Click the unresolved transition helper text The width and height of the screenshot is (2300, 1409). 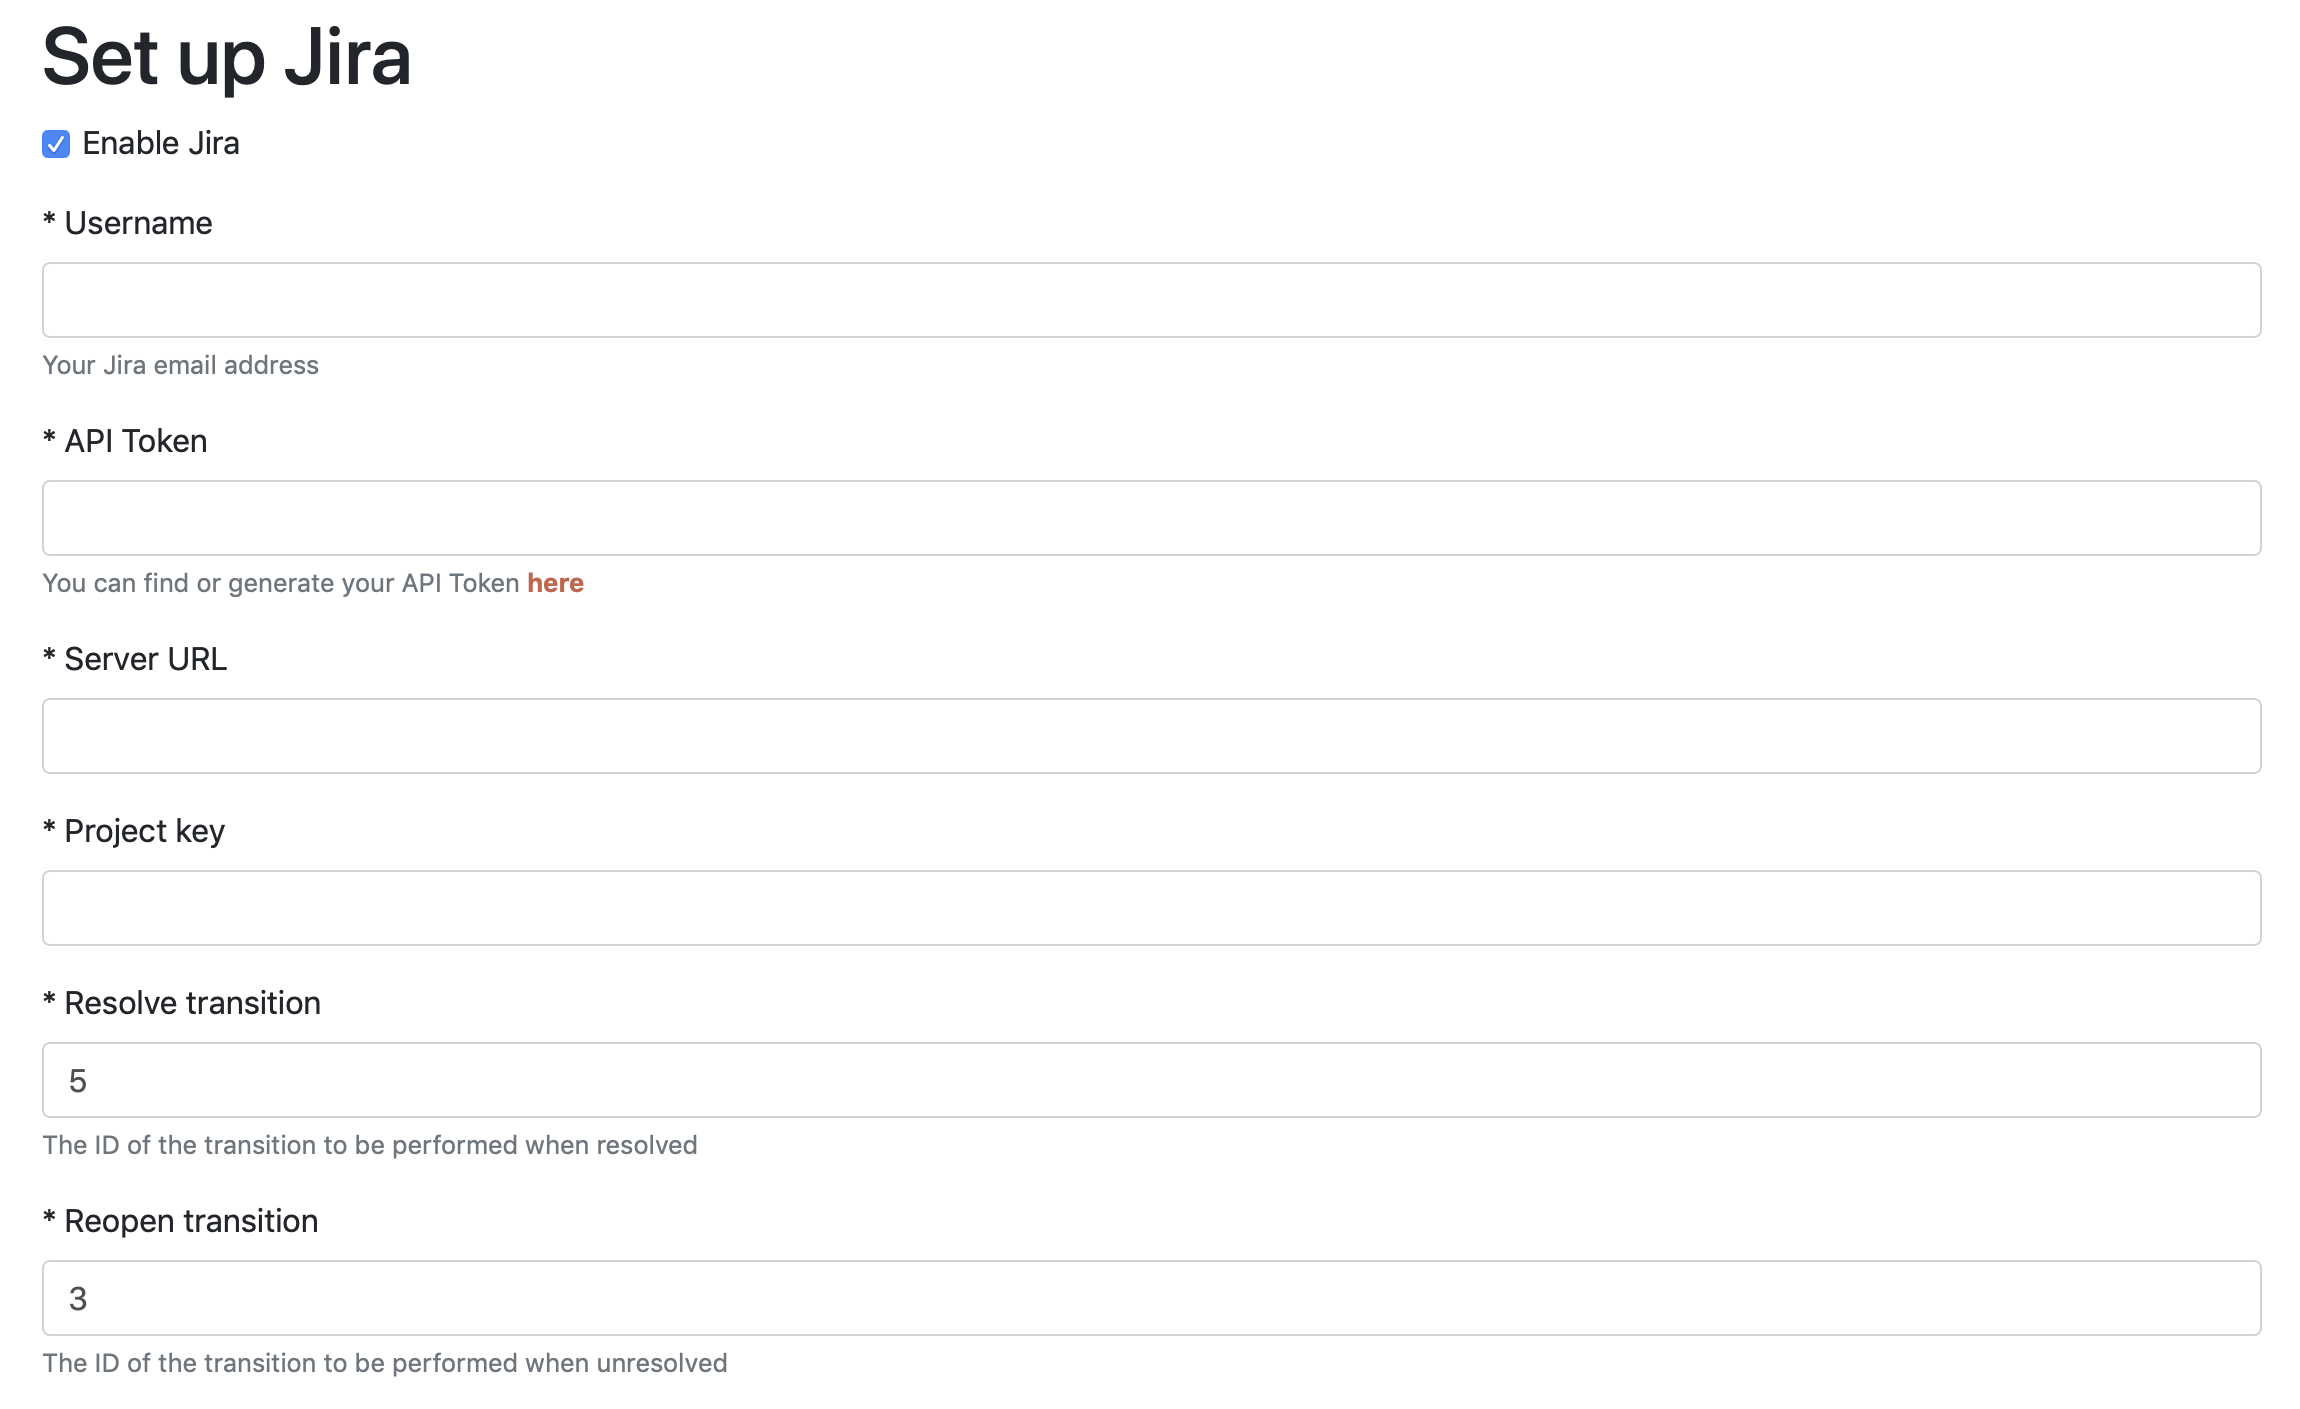pyautogui.click(x=384, y=1362)
